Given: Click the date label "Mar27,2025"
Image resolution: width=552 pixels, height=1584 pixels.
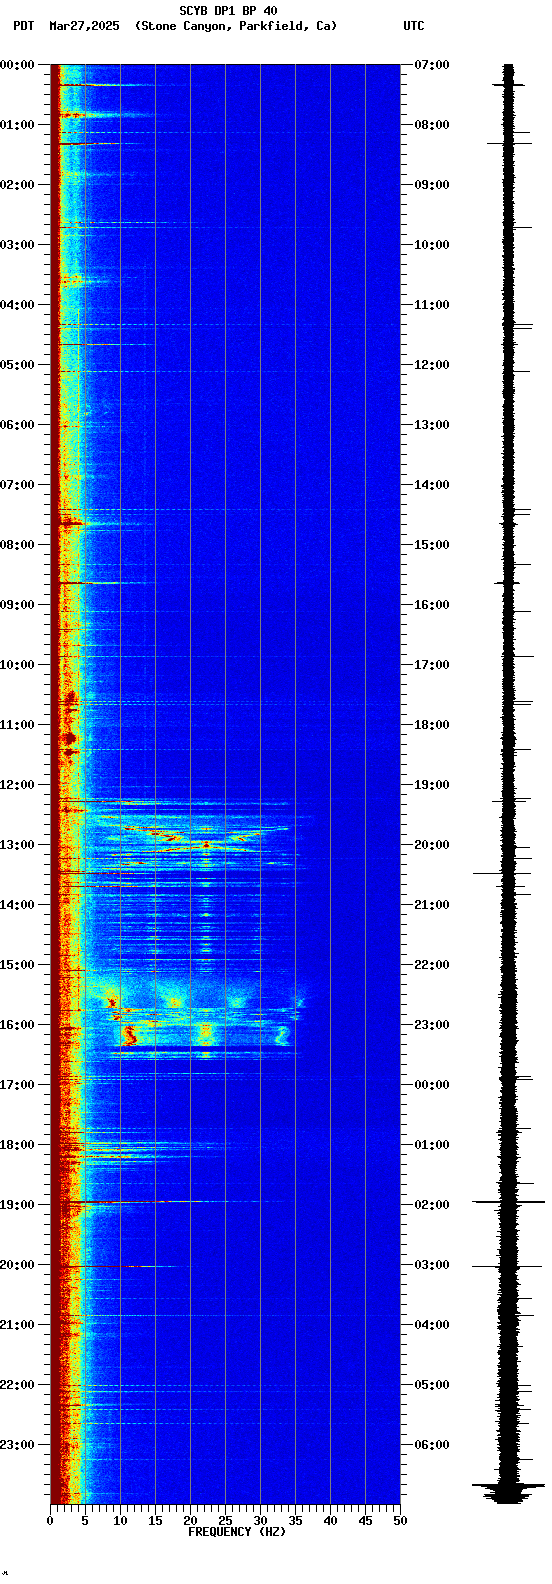Looking at the screenshot, I should coord(84,26).
